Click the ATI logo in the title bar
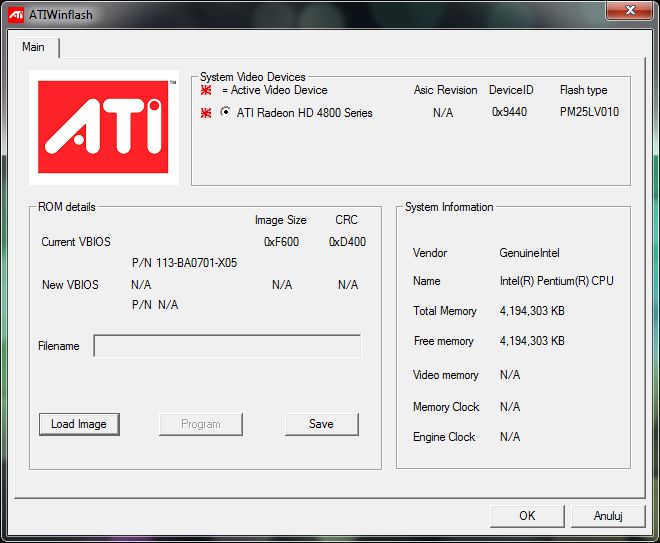 point(16,15)
